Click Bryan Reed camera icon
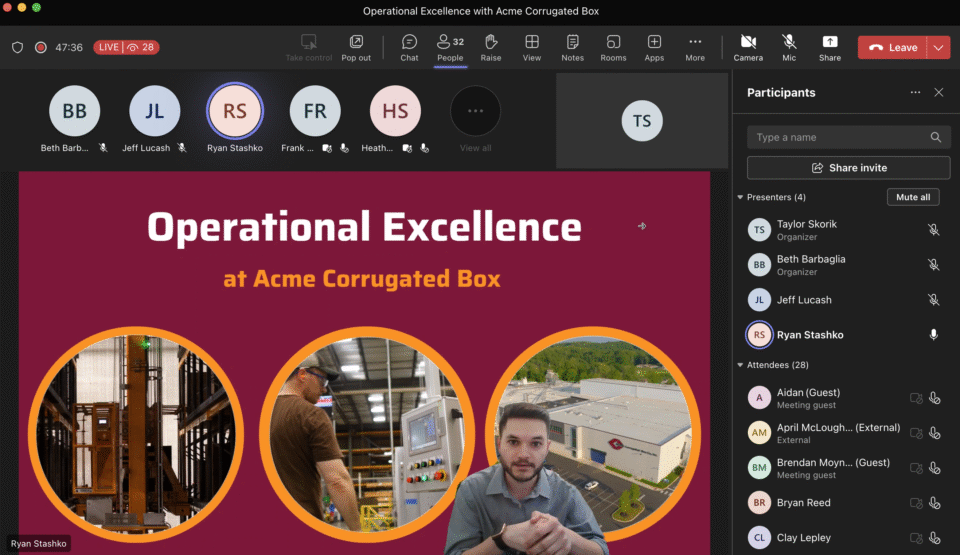The width and height of the screenshot is (960, 555). coord(916,503)
